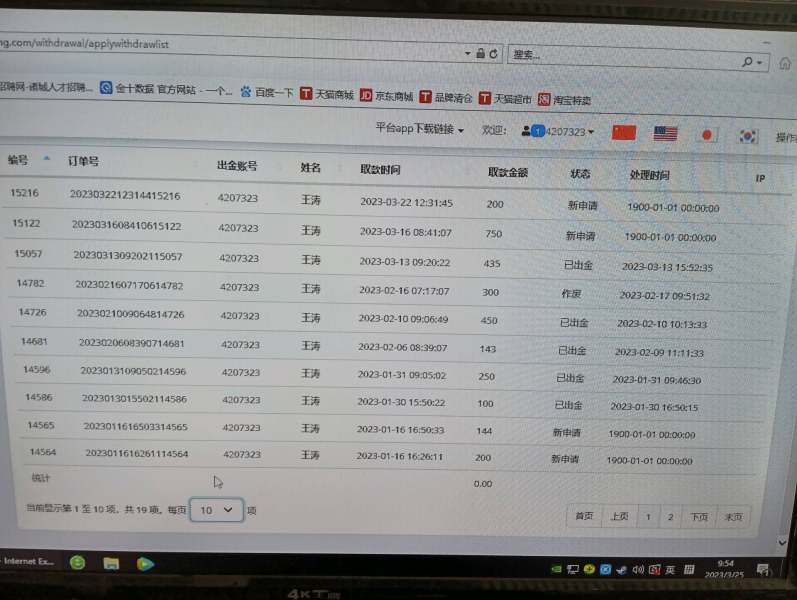Click the taskbar clock showing 9:54
The width and height of the screenshot is (797, 600).
tap(725, 563)
